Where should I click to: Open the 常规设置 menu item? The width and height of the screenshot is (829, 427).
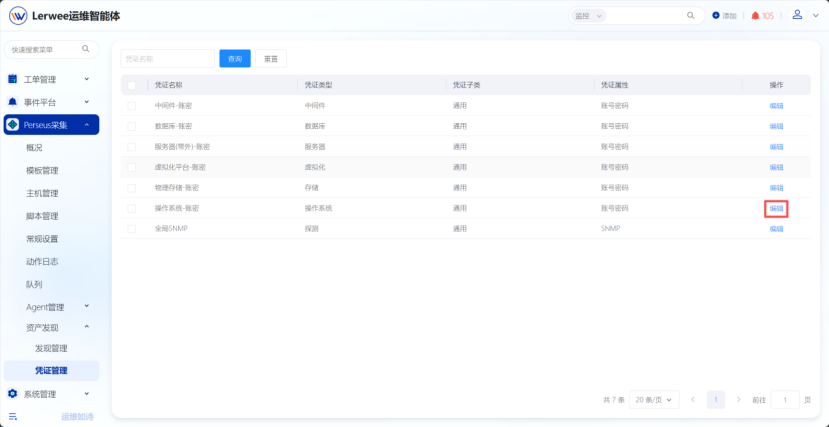tap(42, 238)
